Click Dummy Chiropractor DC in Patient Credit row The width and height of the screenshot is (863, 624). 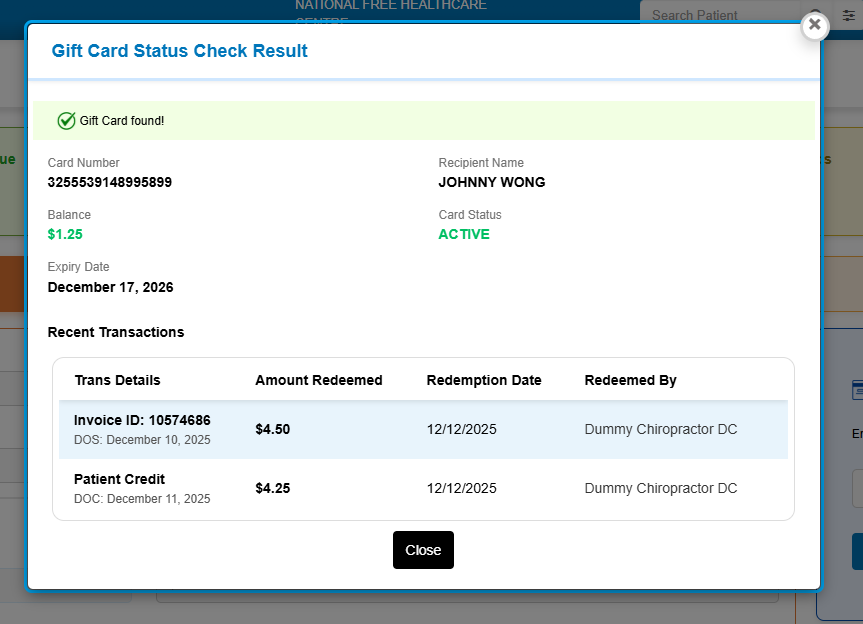(x=661, y=488)
